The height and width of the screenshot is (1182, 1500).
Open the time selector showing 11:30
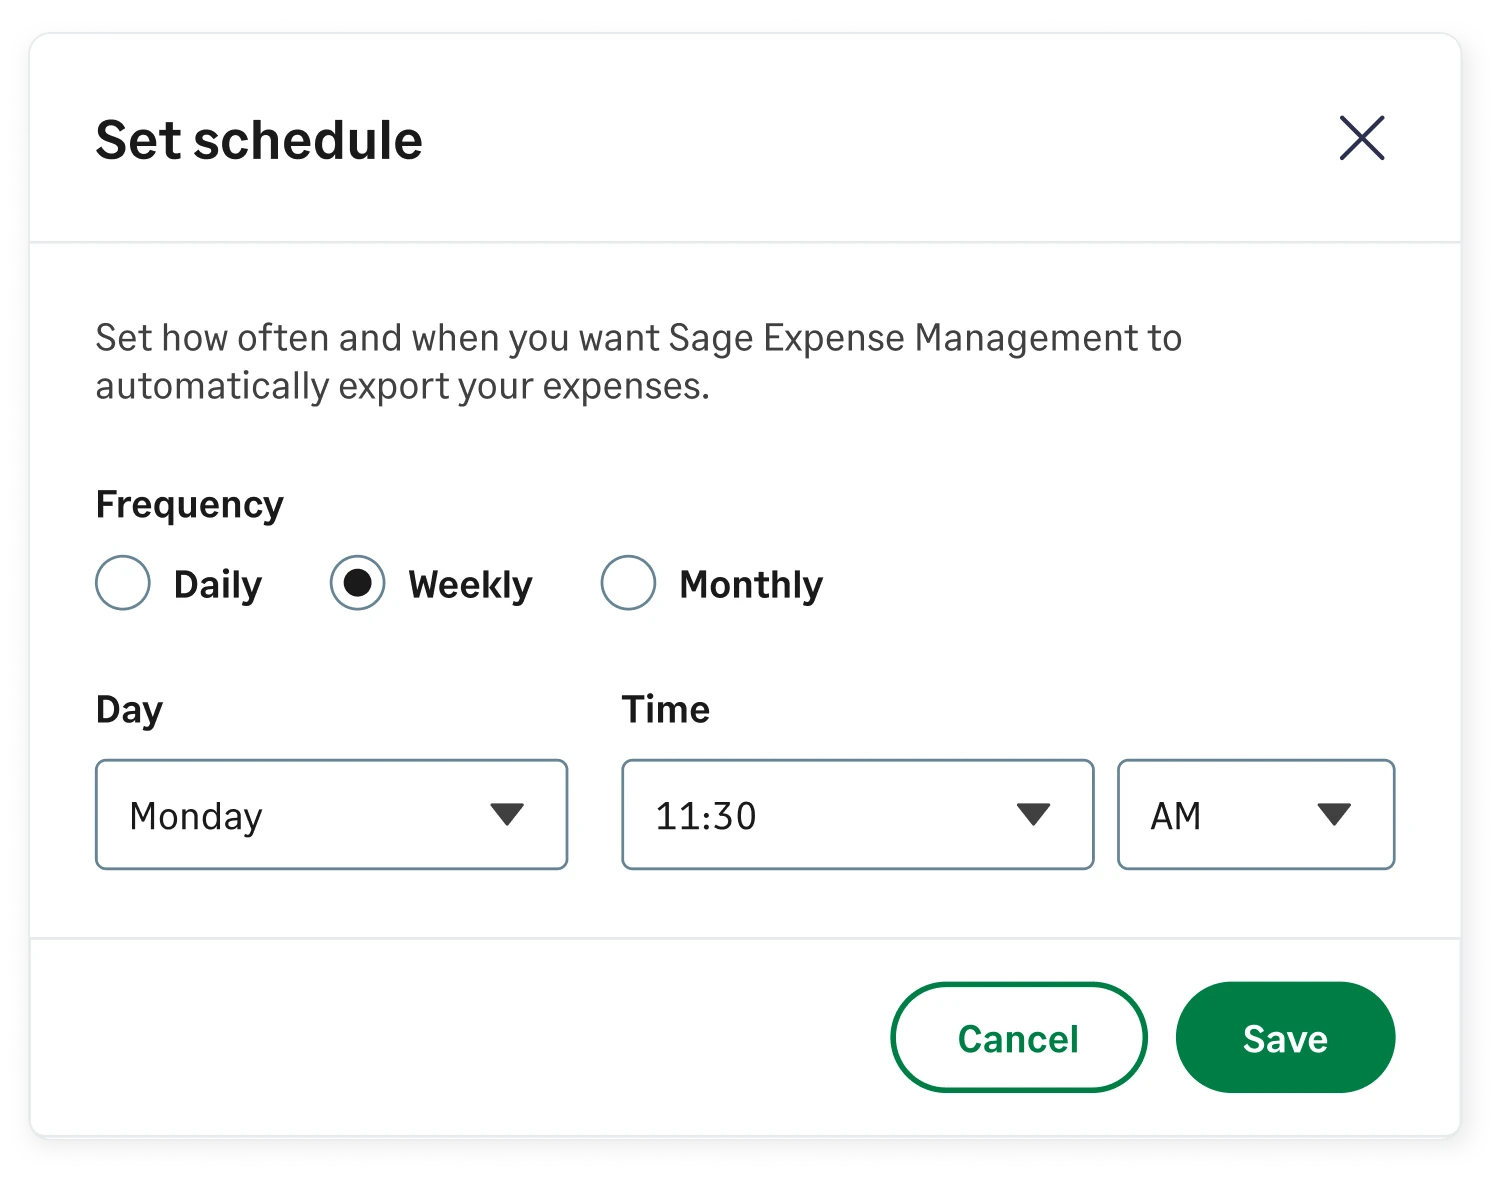tap(856, 814)
